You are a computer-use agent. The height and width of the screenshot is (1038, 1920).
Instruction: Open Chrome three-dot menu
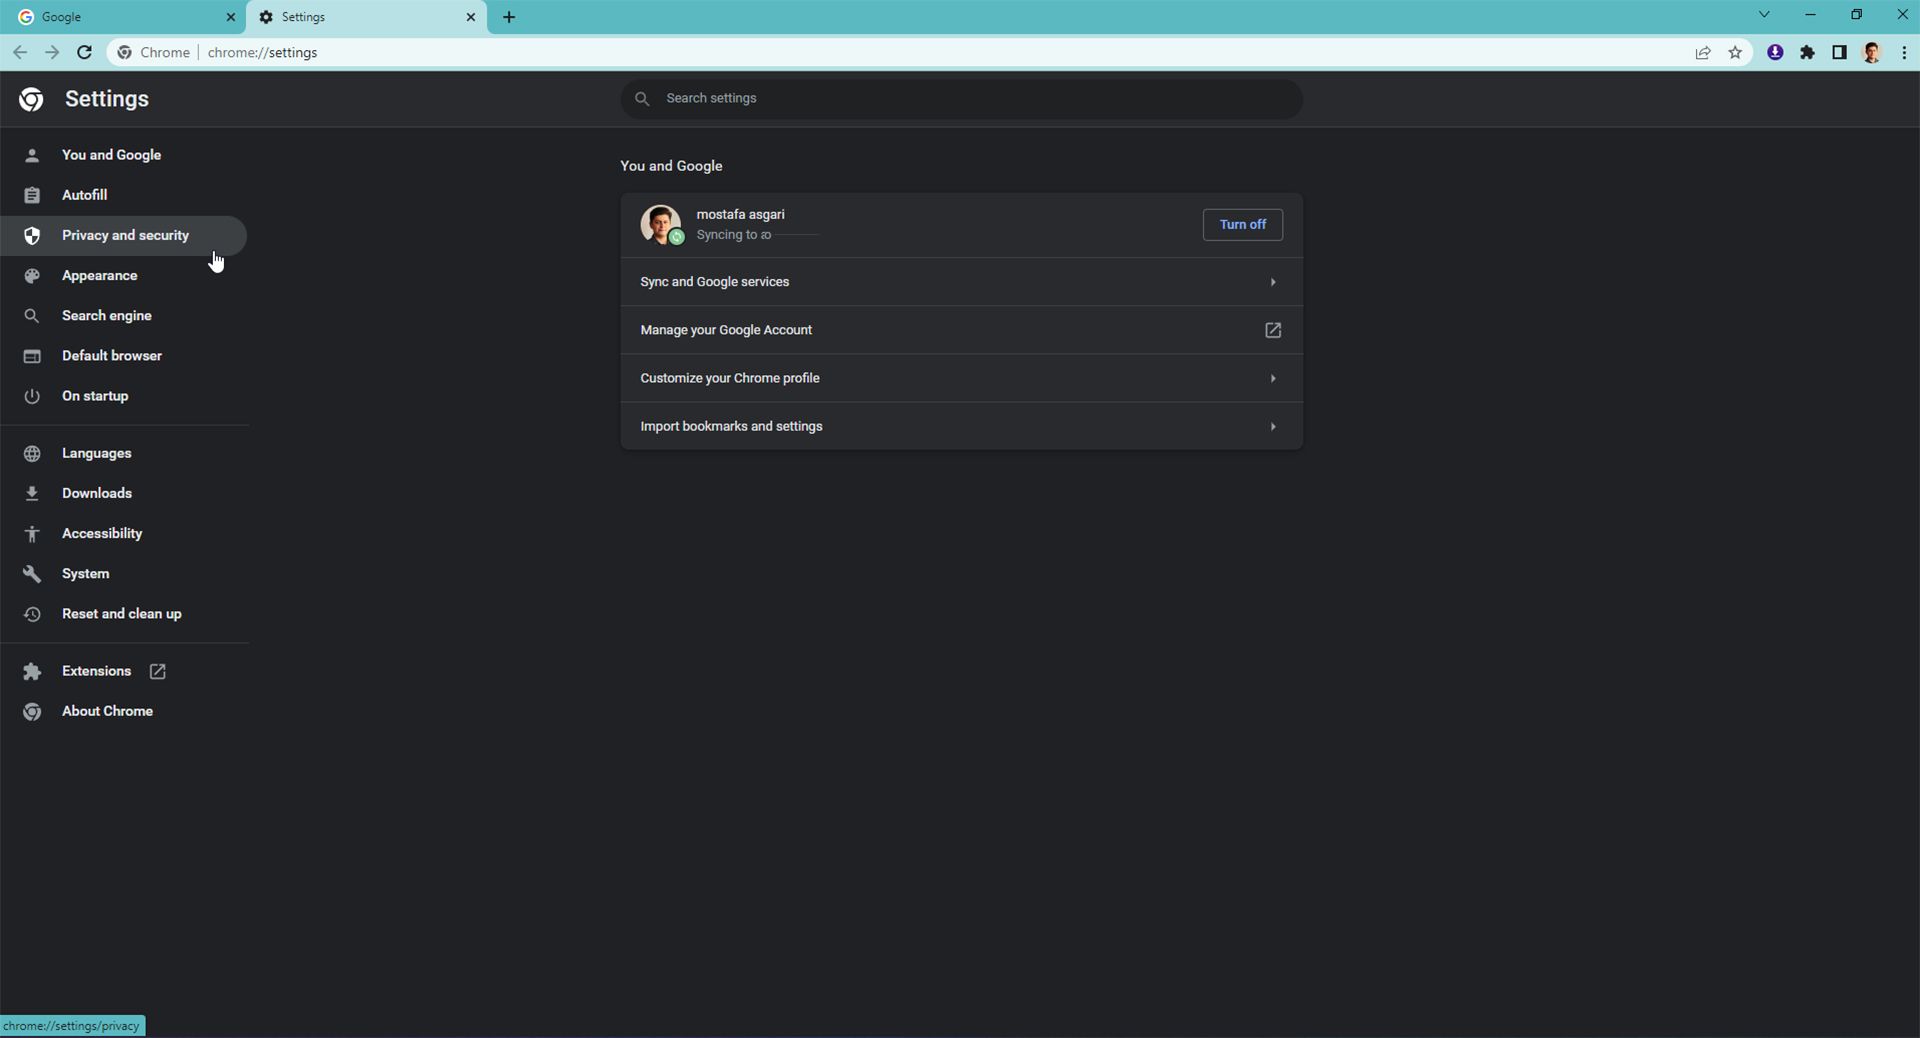[x=1903, y=53]
